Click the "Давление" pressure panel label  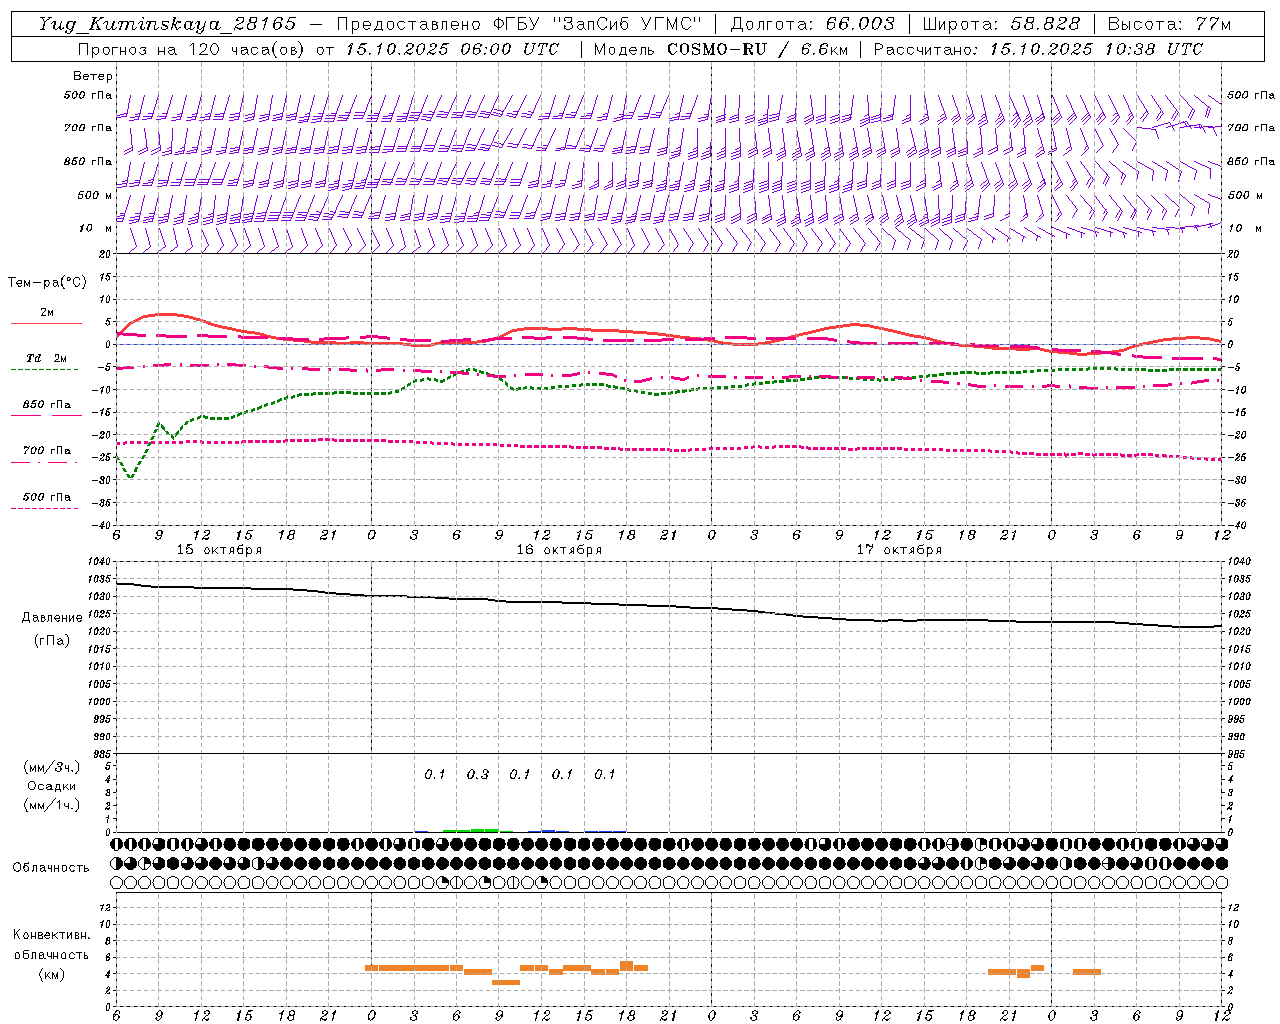point(51,618)
